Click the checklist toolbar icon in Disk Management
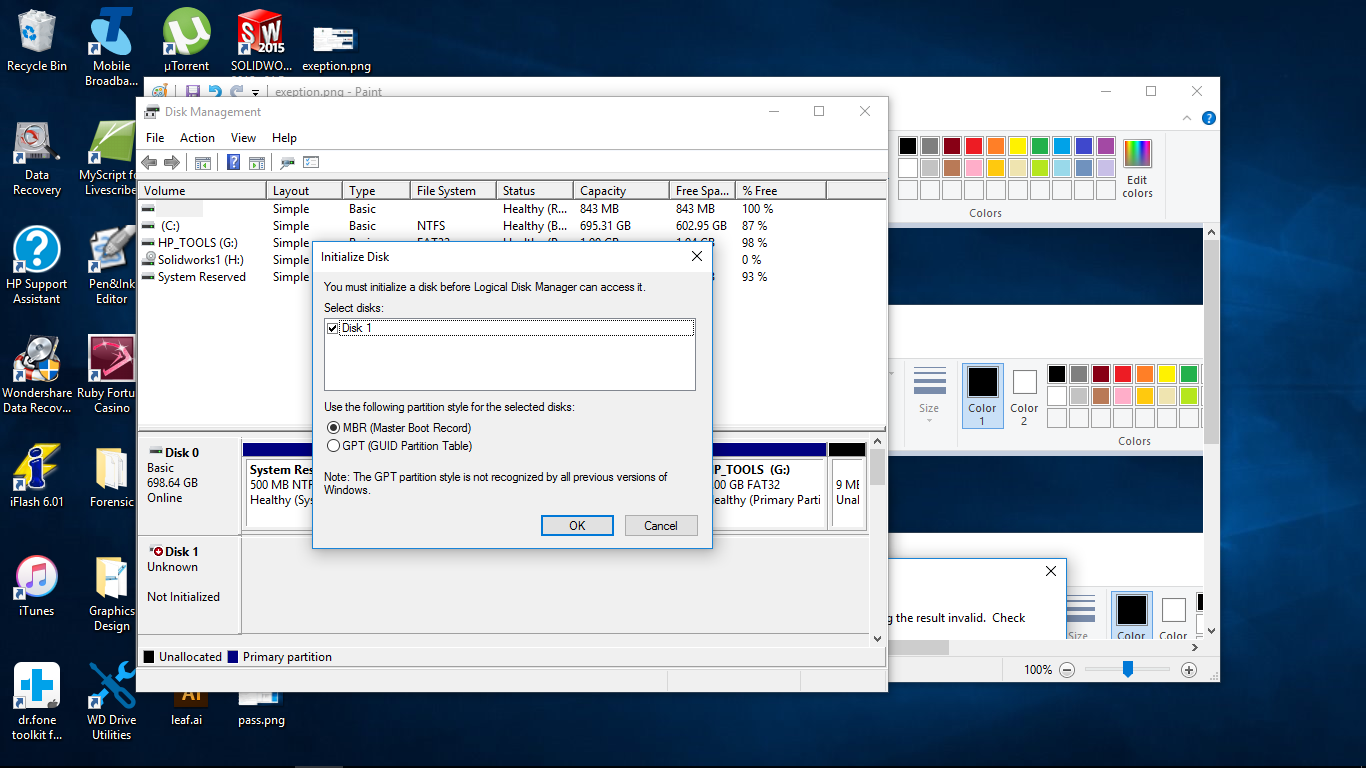Screen dimensions: 1366x768 (311, 163)
